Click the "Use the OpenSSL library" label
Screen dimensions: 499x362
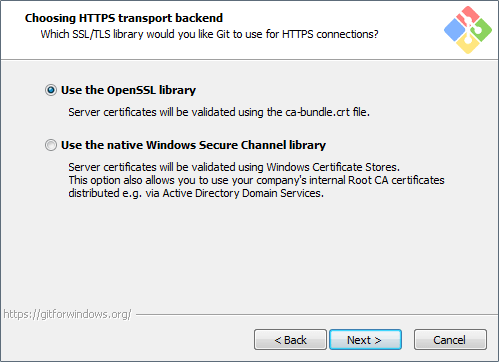[x=128, y=90]
